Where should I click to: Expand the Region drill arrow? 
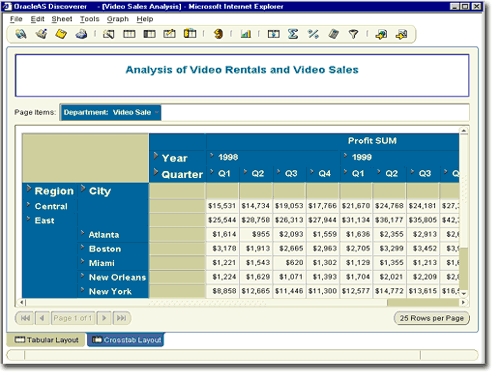tap(29, 189)
